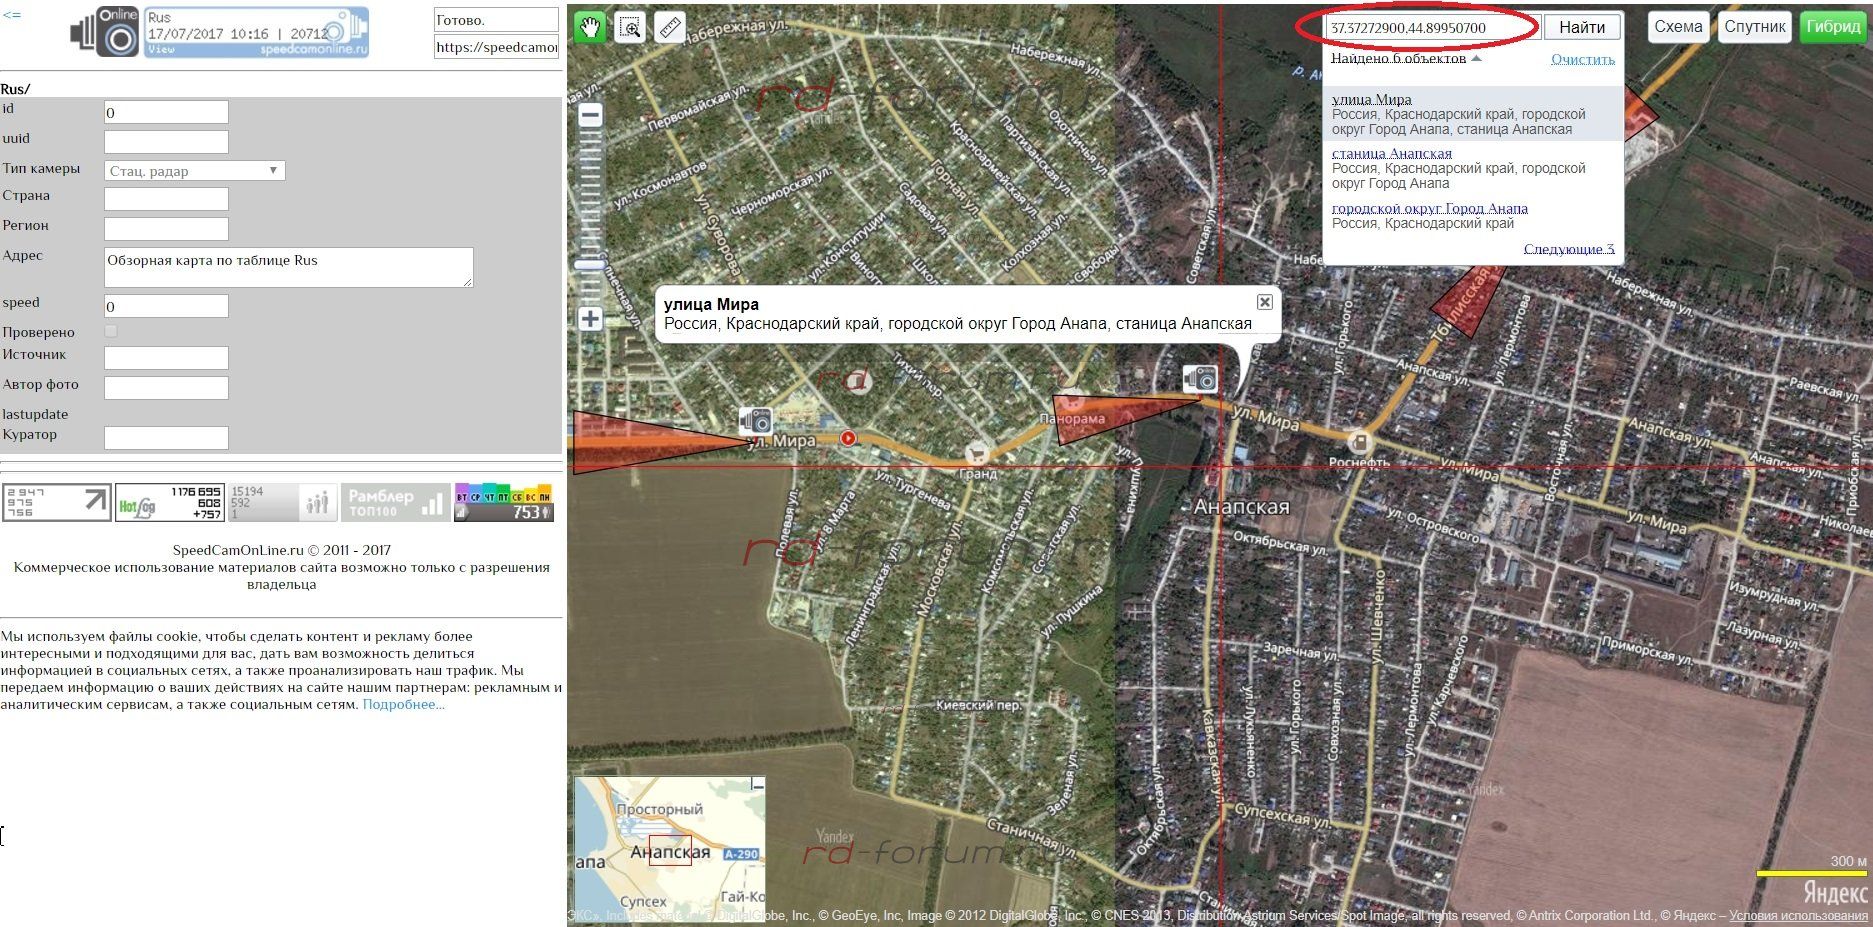Click the map zoom level slider handle
This screenshot has width=1873, height=927.
point(590,265)
